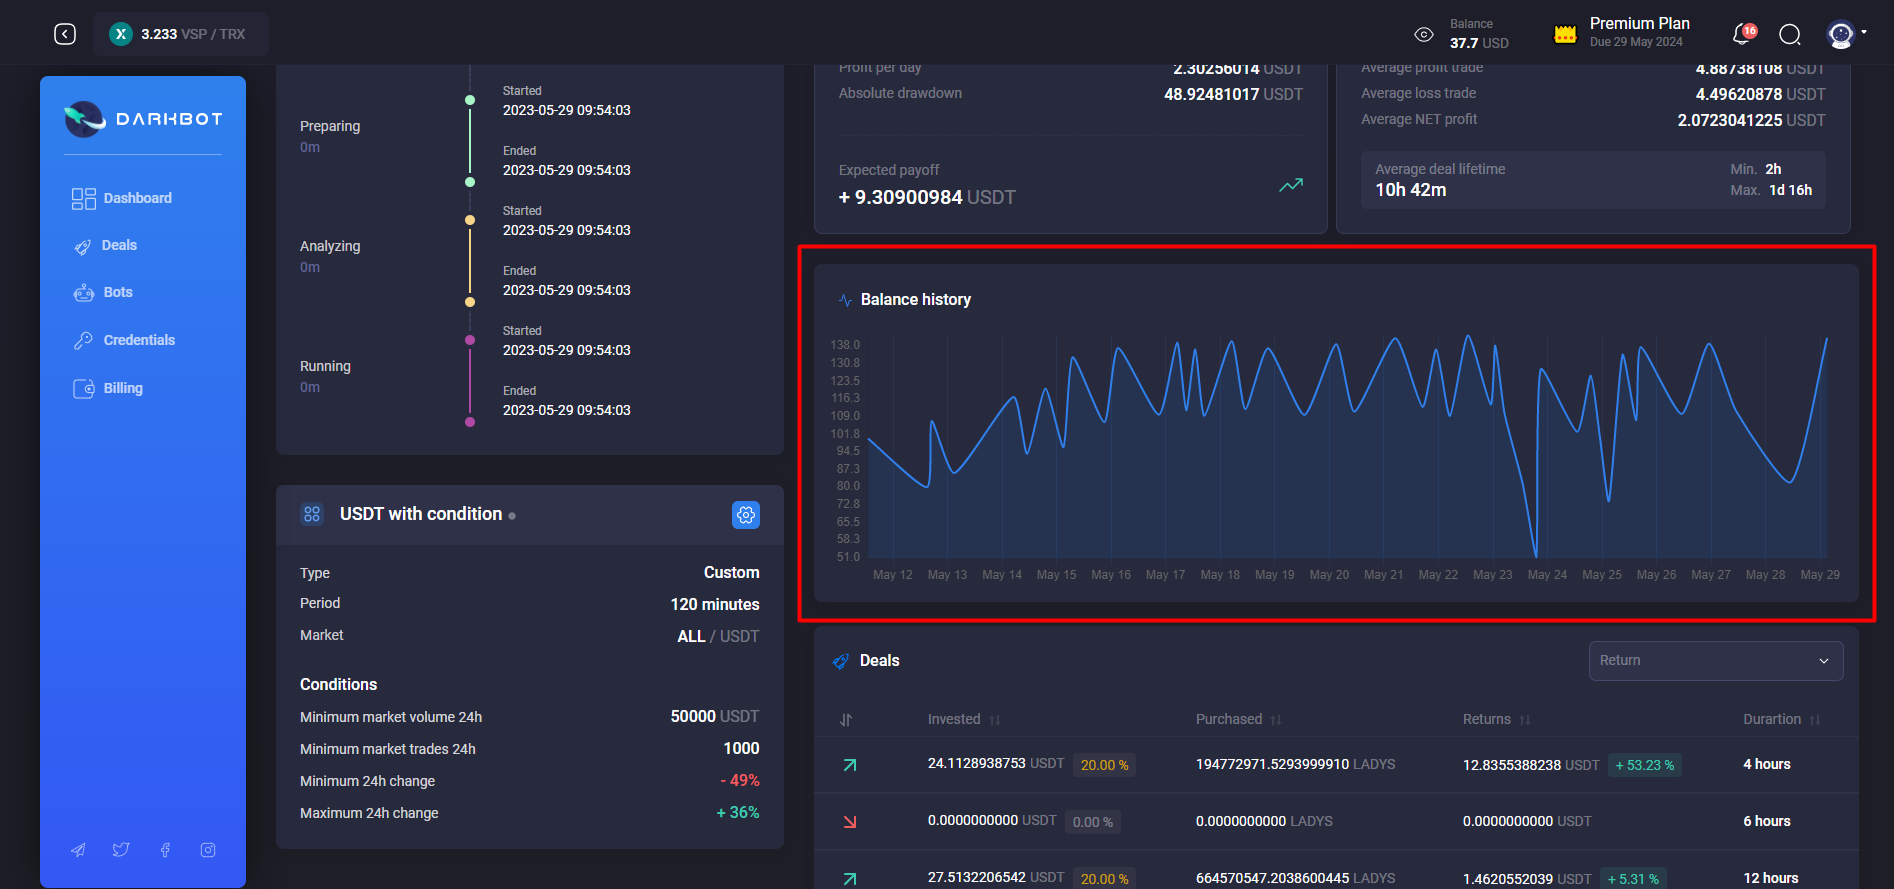1894x889 pixels.
Task: Open settings gear for USDT with condition
Action: tap(745, 514)
